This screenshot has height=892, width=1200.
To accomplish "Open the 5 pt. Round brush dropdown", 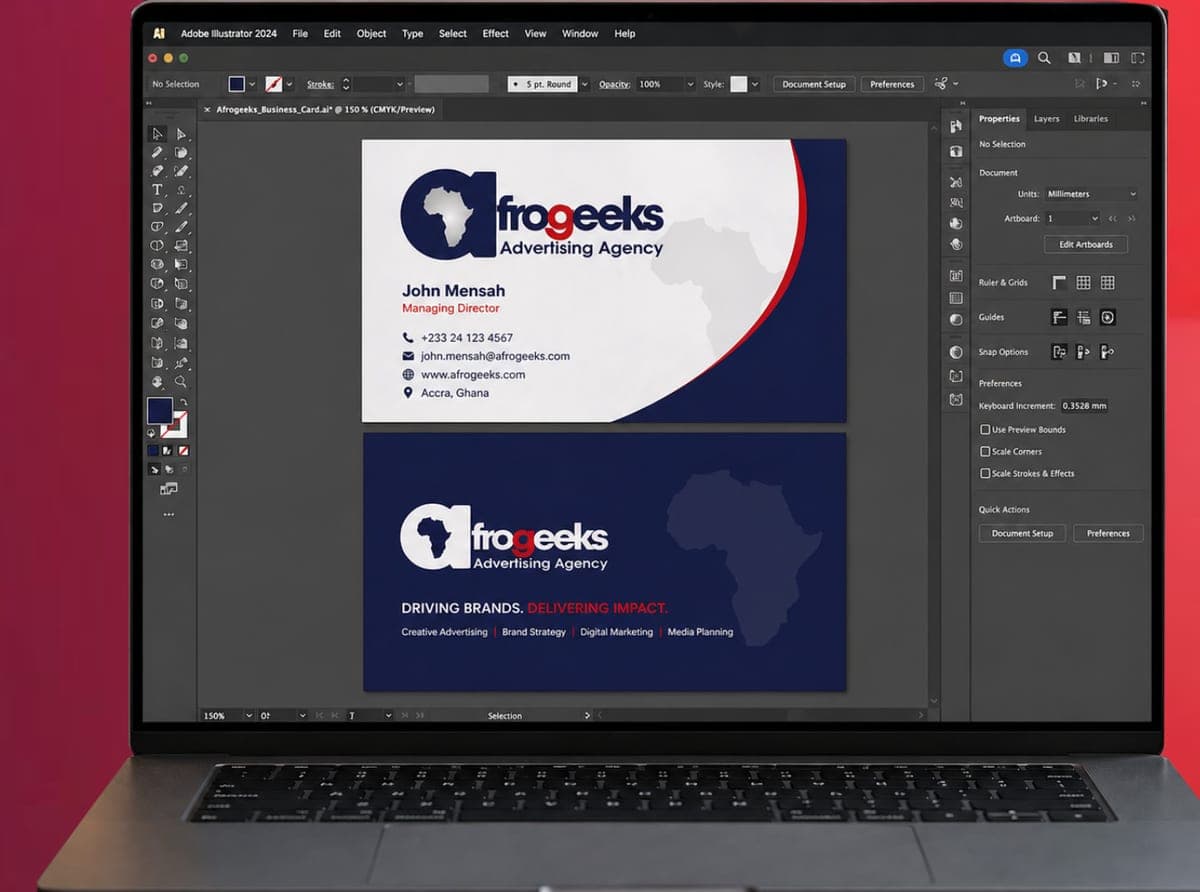I will tap(585, 84).
